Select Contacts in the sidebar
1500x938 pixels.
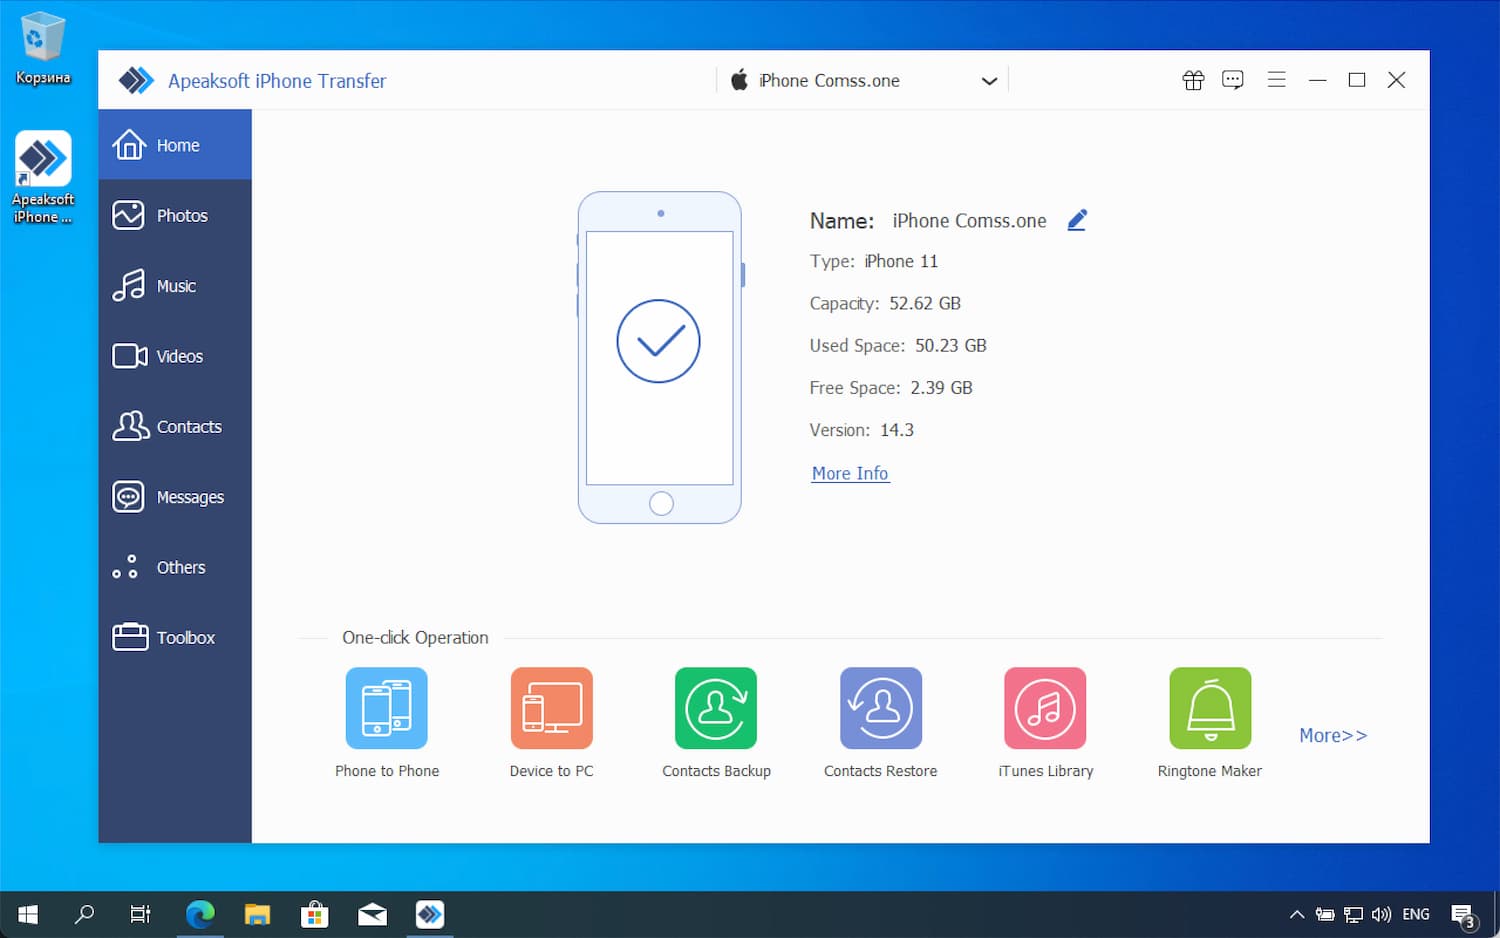[x=175, y=427]
